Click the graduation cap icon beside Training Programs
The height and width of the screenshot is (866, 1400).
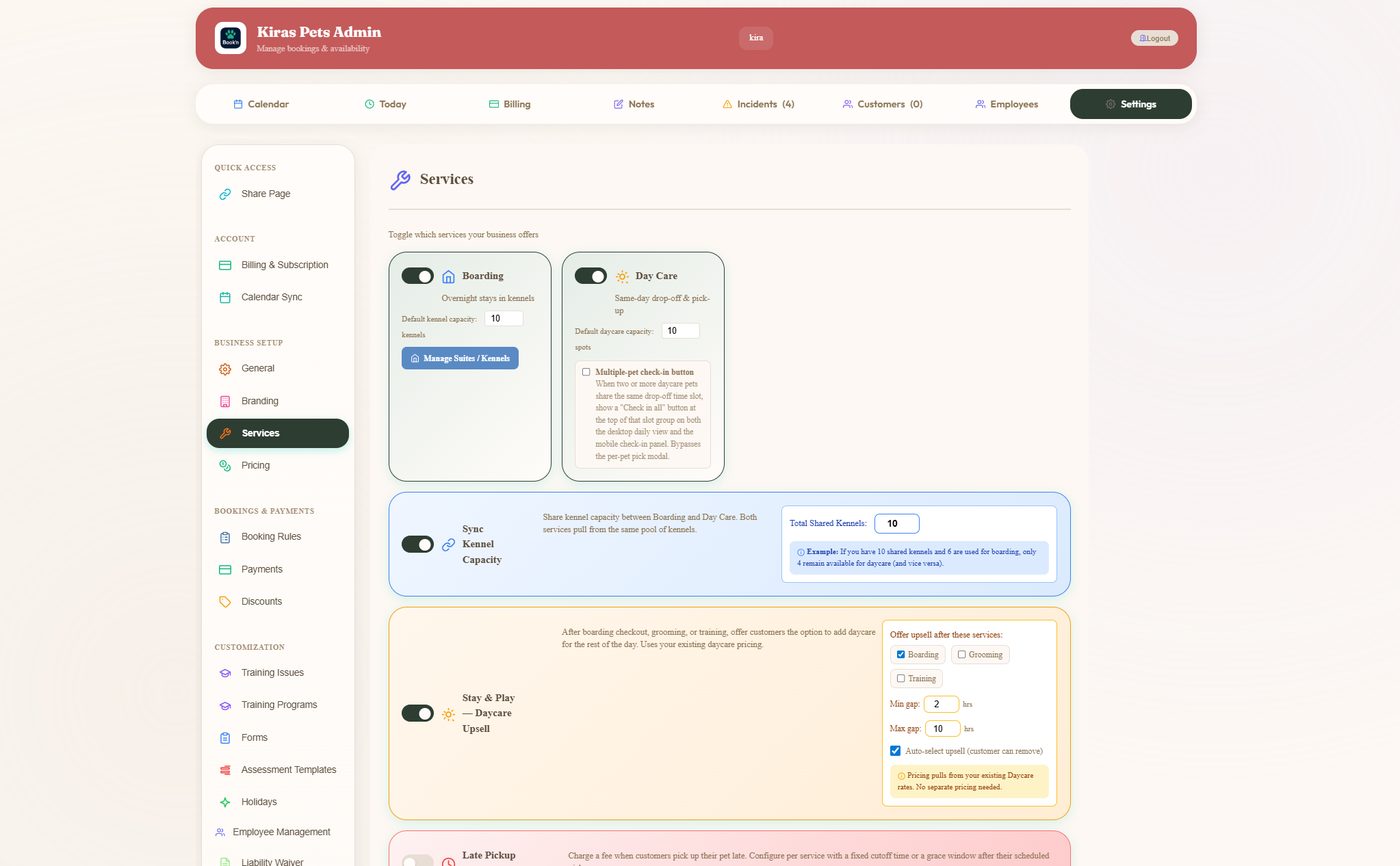coord(225,705)
